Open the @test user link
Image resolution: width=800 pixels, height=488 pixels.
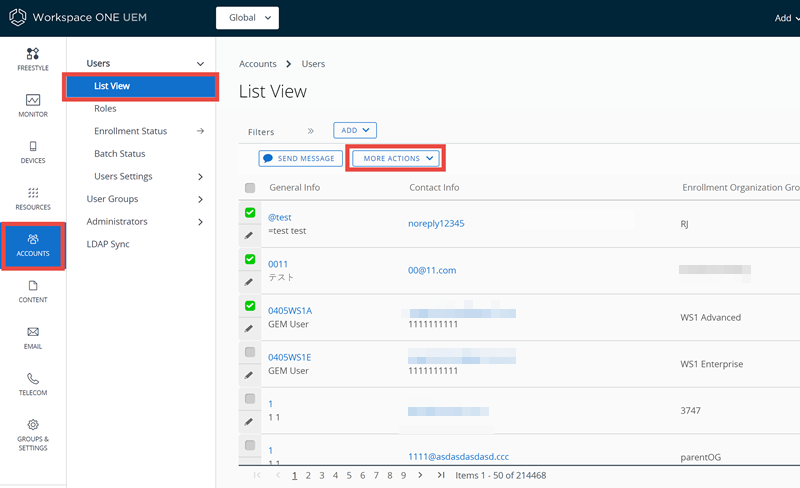pyautogui.click(x=280, y=217)
